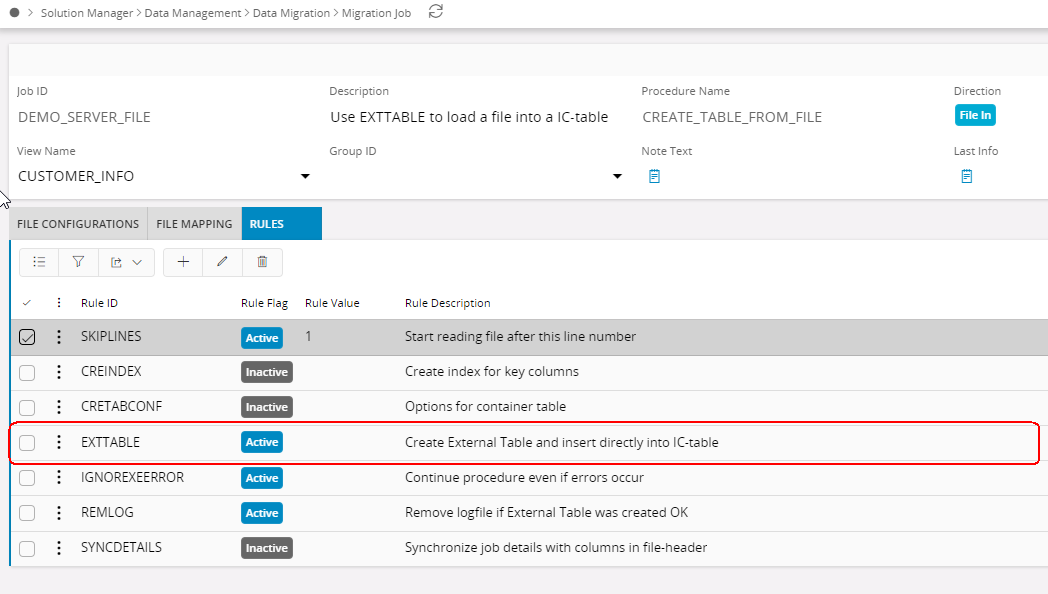Open the filter icon in the Rules toolbar

[x=78, y=262]
